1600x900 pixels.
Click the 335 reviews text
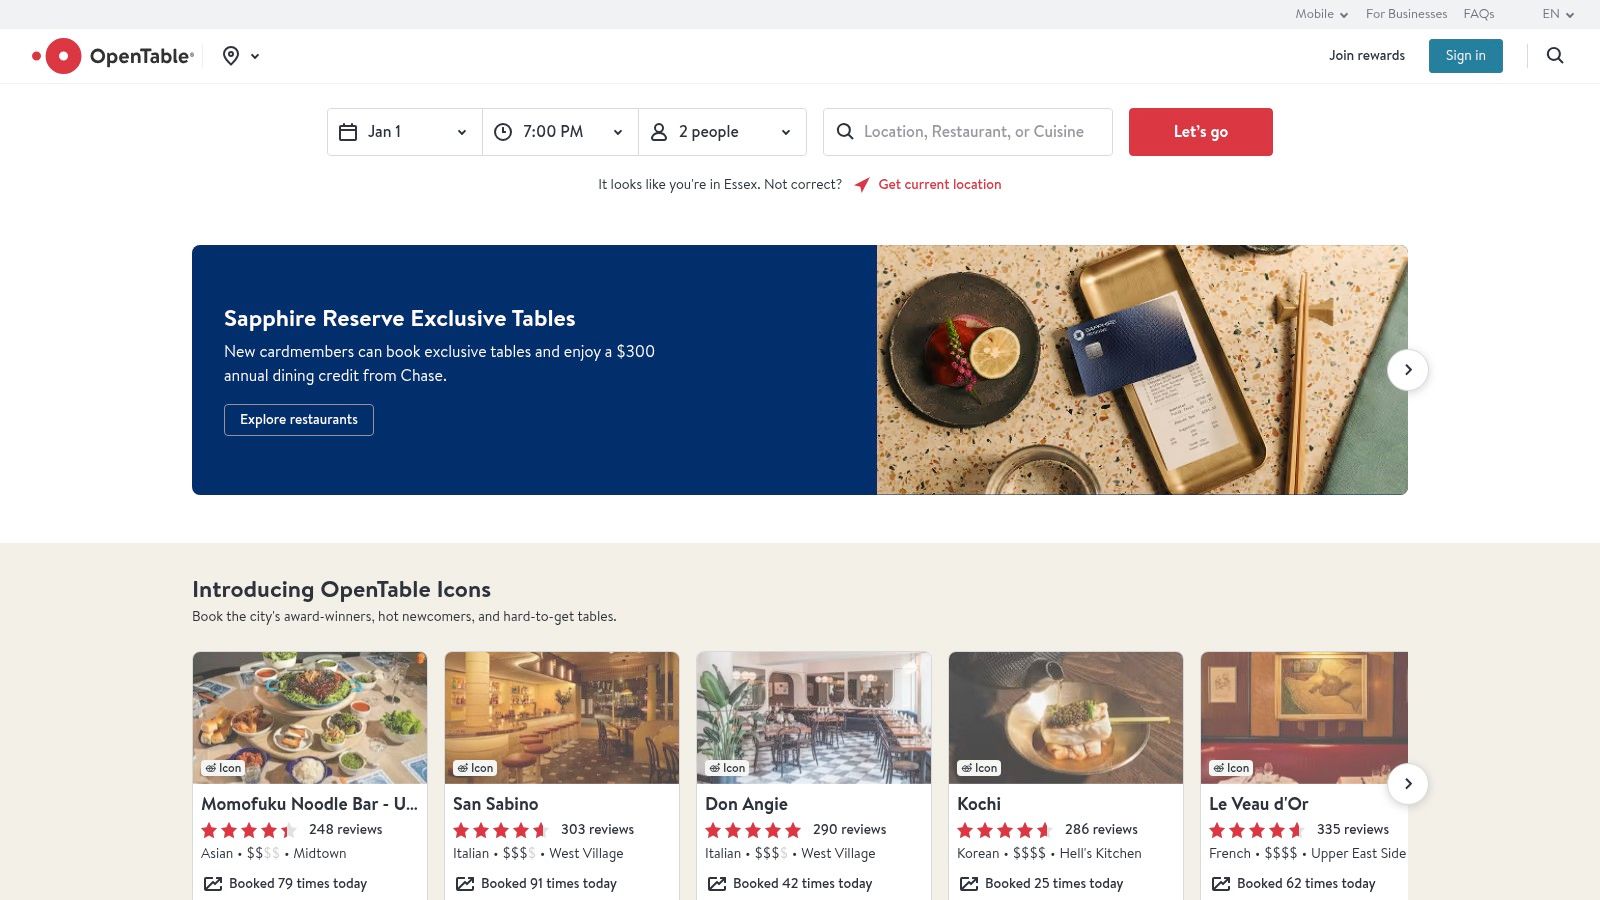click(1353, 830)
